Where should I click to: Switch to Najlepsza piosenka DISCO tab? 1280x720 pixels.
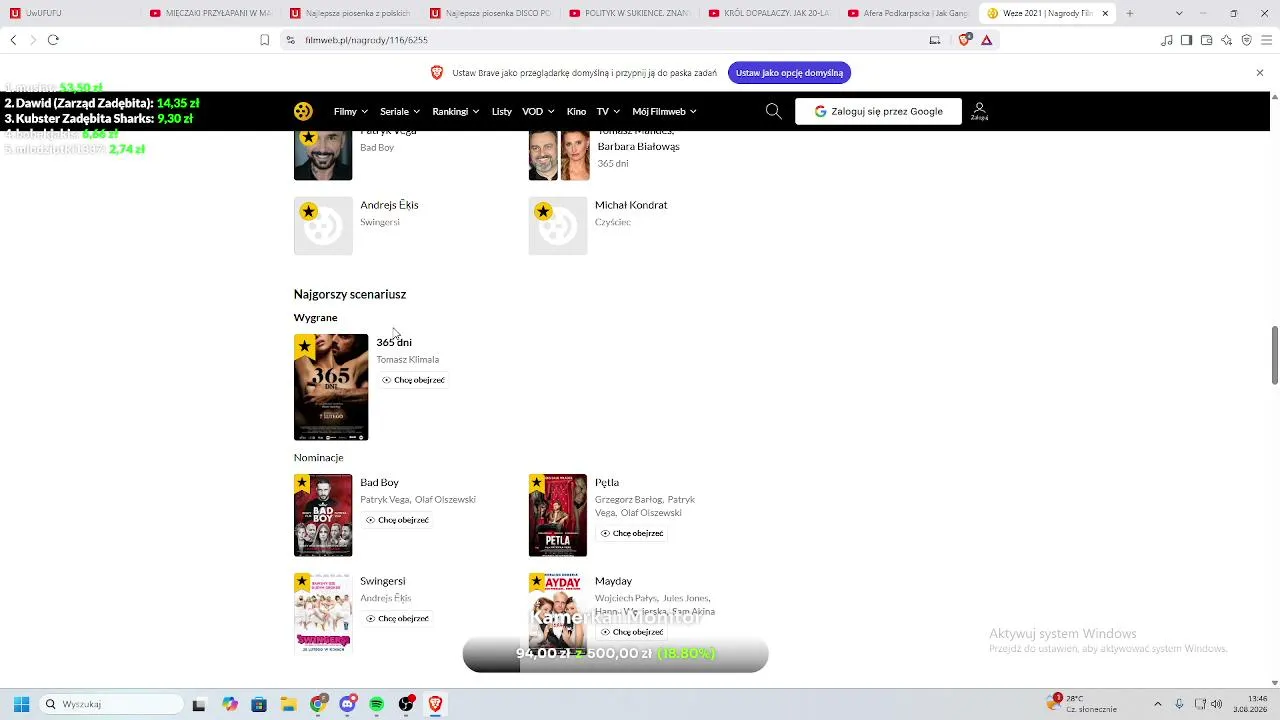tap(489, 13)
